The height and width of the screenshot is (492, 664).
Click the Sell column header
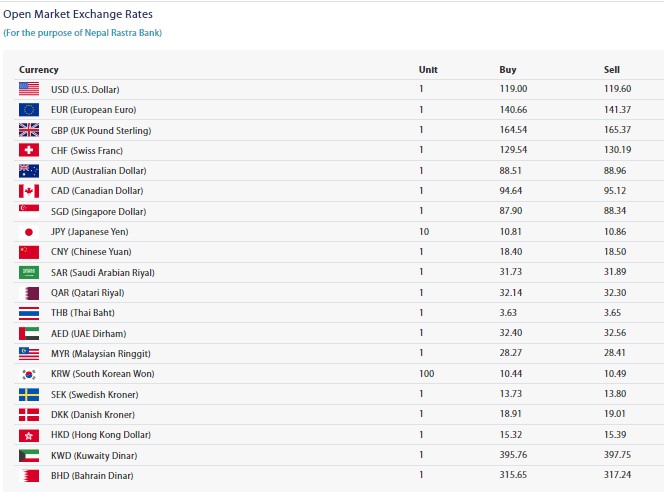[612, 70]
